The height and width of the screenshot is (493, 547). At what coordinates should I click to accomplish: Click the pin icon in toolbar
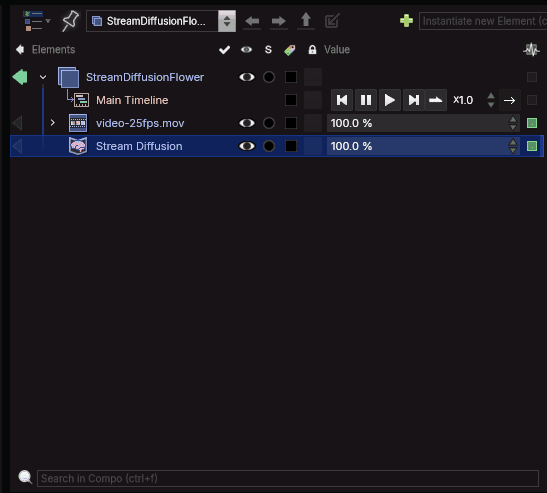tap(70, 21)
